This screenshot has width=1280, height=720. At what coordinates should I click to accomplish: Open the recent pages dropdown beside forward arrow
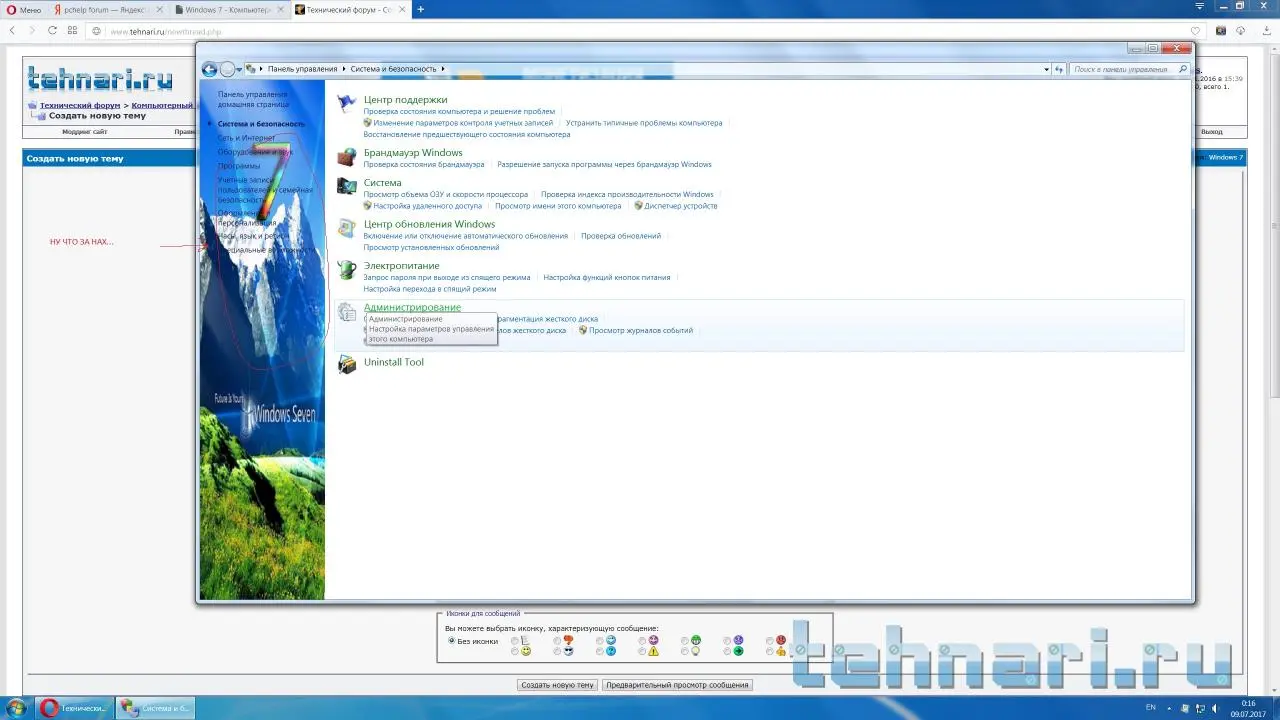coord(239,69)
